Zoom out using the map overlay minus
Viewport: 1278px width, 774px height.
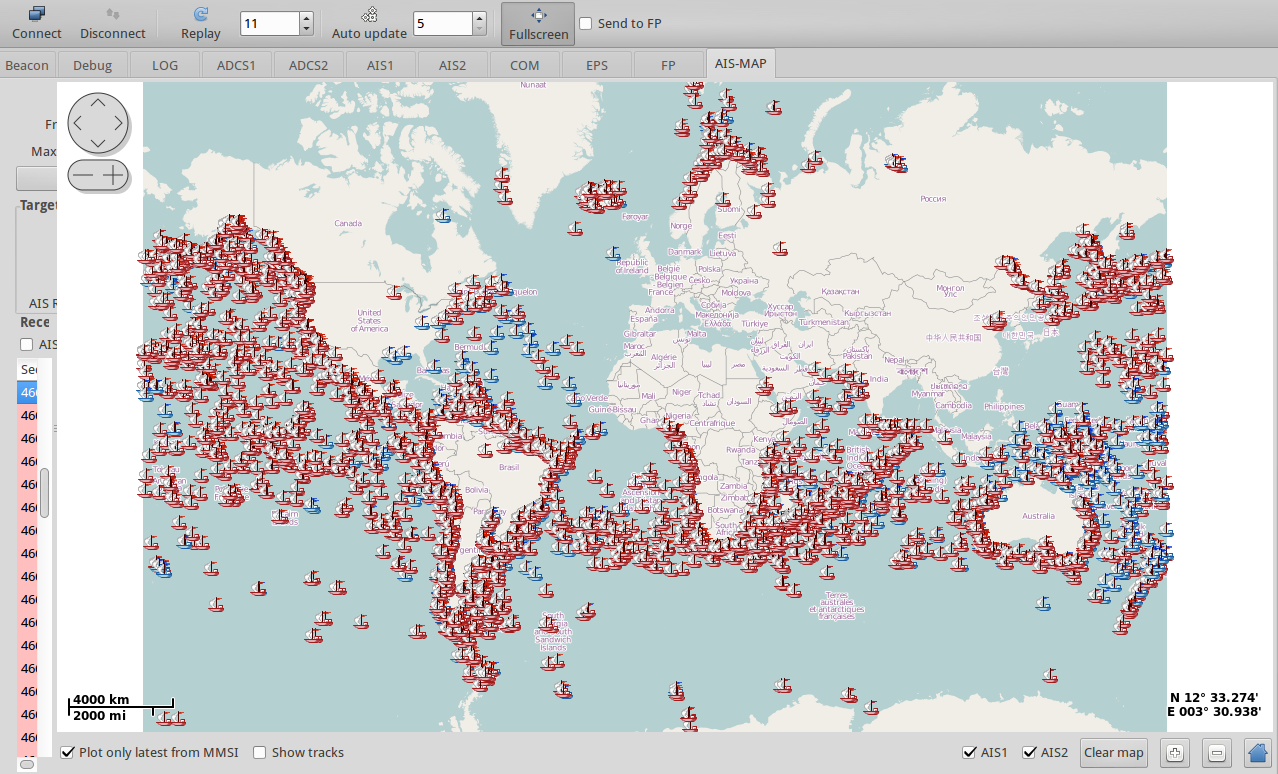click(x=83, y=175)
